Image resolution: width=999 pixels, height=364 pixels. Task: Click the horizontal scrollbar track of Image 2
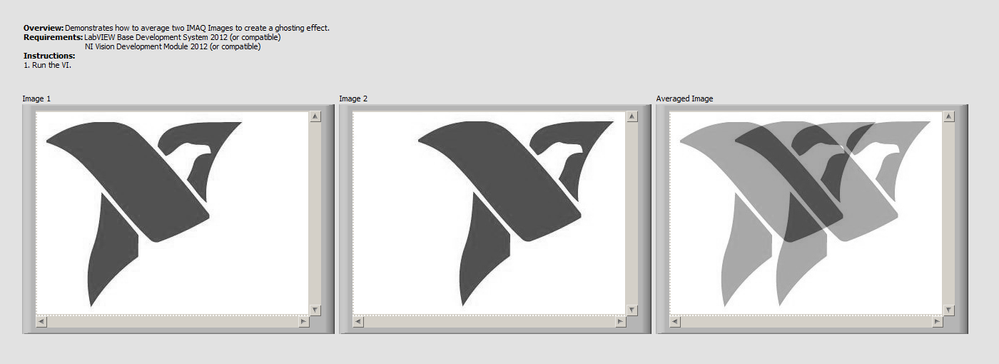[x=489, y=322]
